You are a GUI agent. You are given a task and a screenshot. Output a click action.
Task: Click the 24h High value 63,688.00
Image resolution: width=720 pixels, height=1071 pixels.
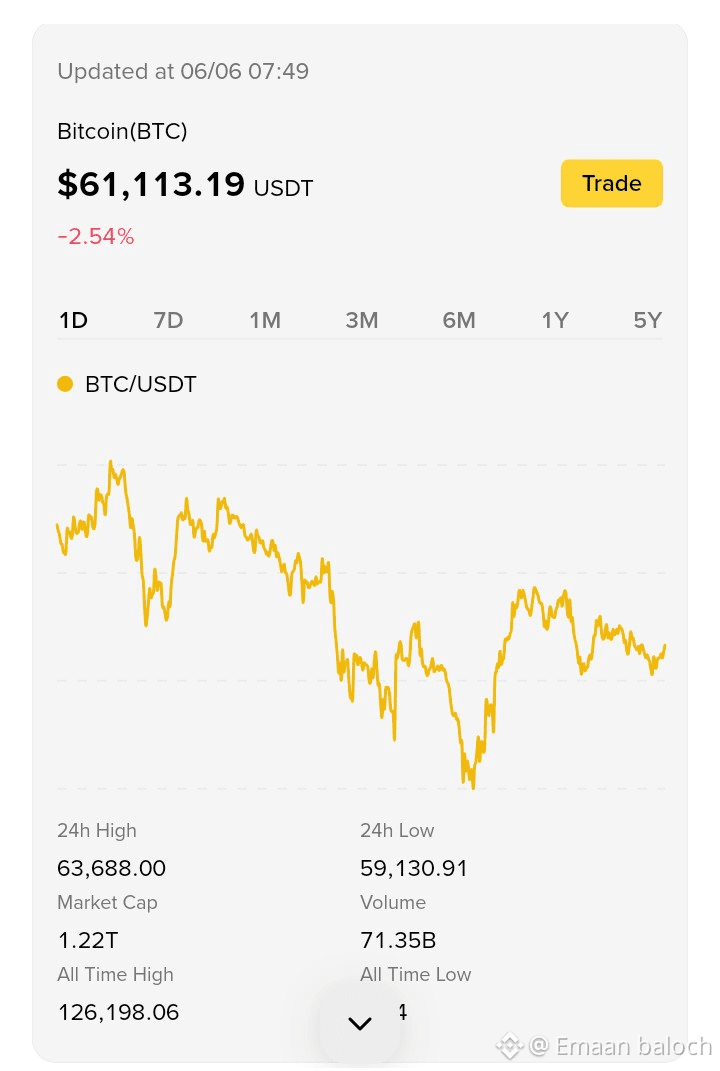tap(111, 868)
